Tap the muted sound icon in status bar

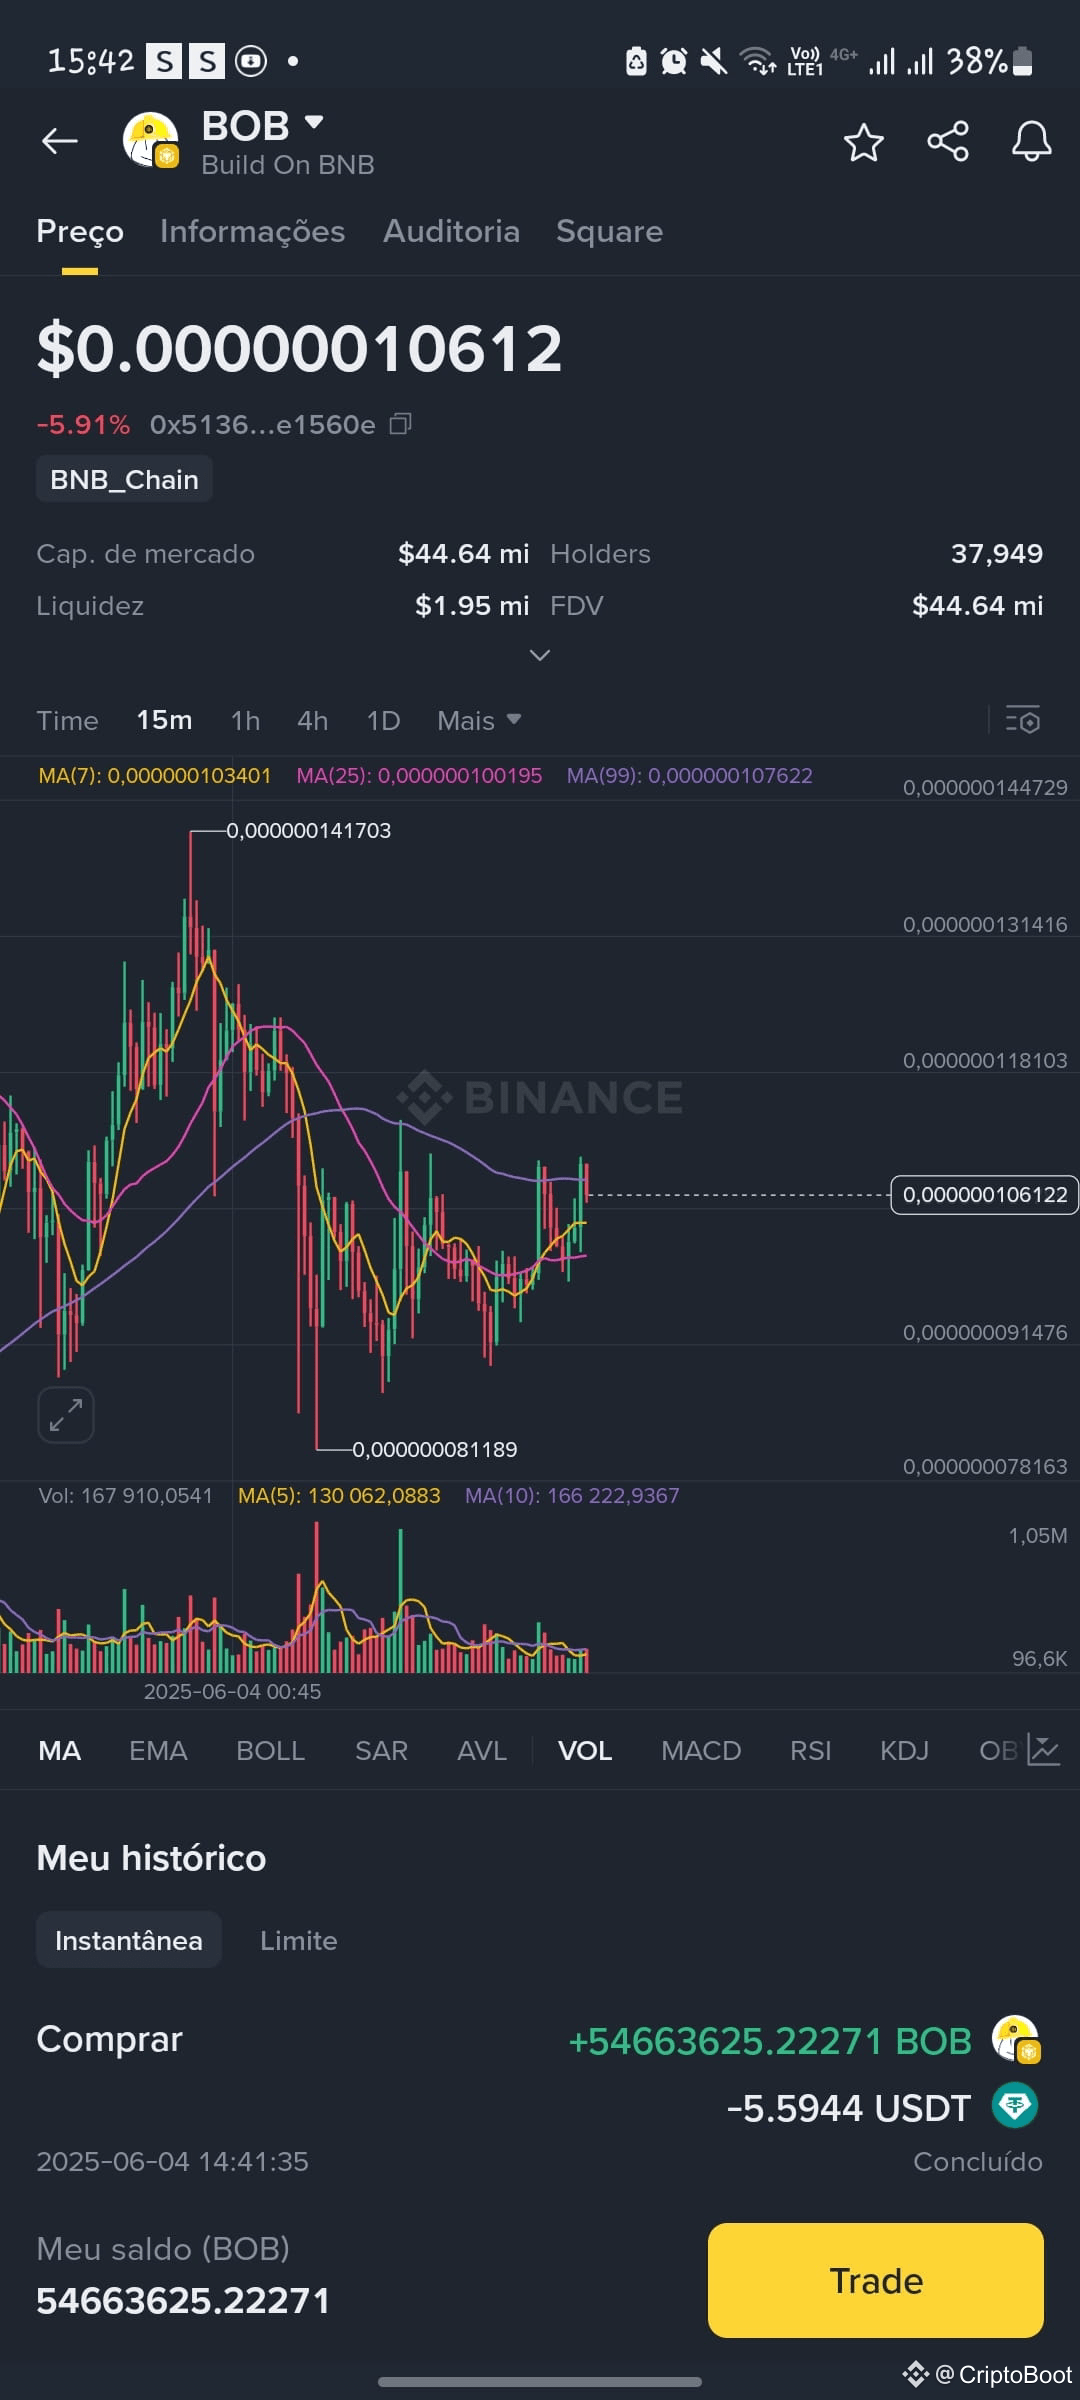point(713,61)
